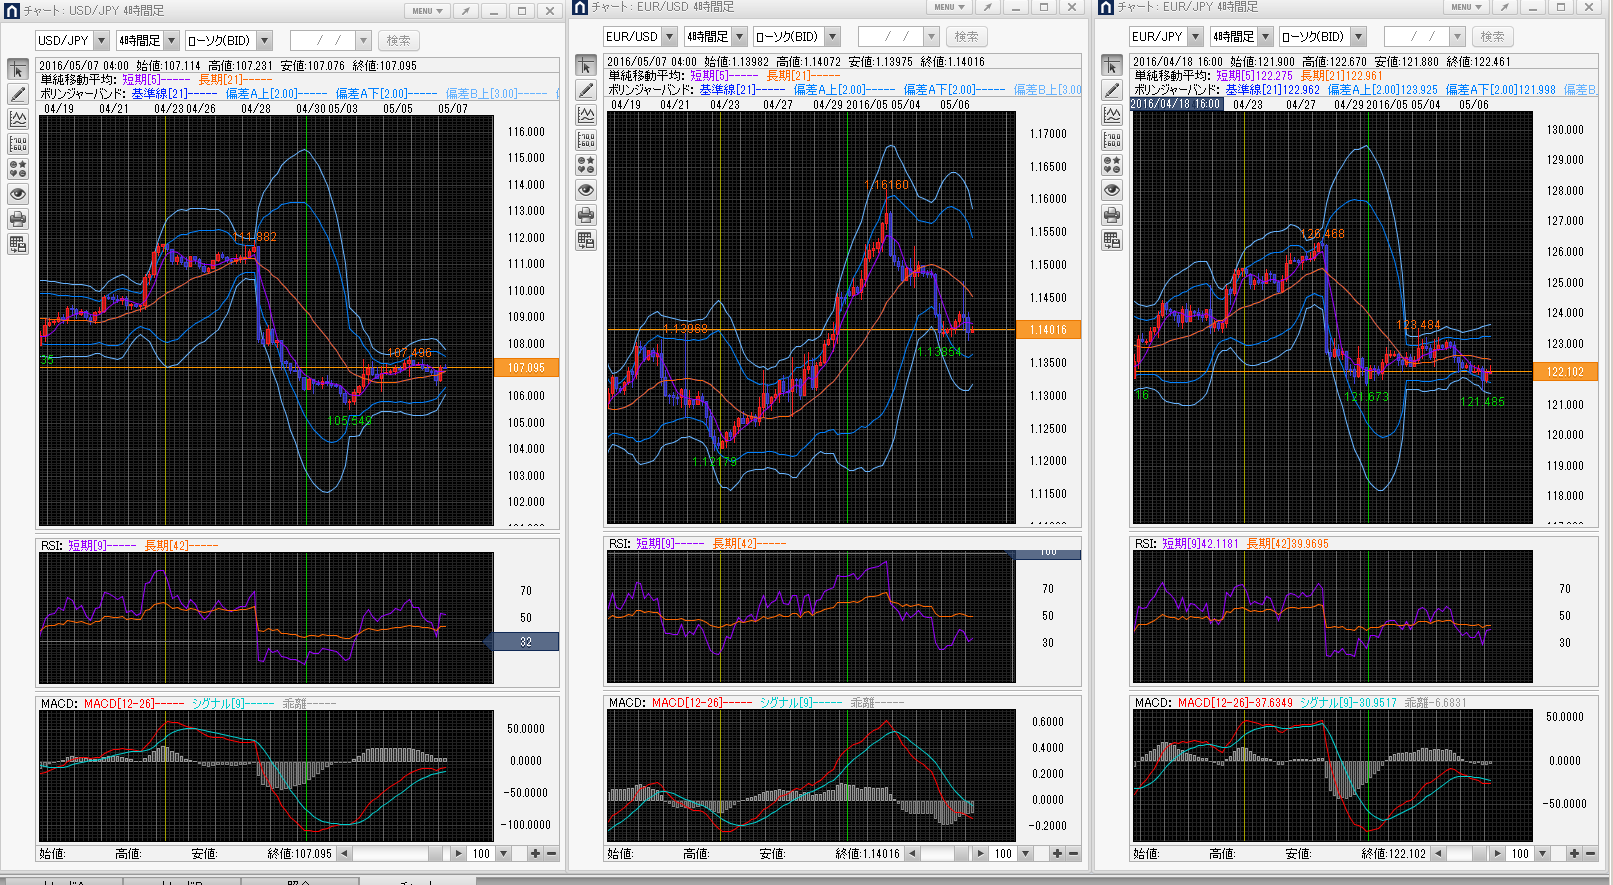Open technical indicators icon in the EUR/JPY chart
Screen dimensions: 1613x885
tap(1112, 115)
